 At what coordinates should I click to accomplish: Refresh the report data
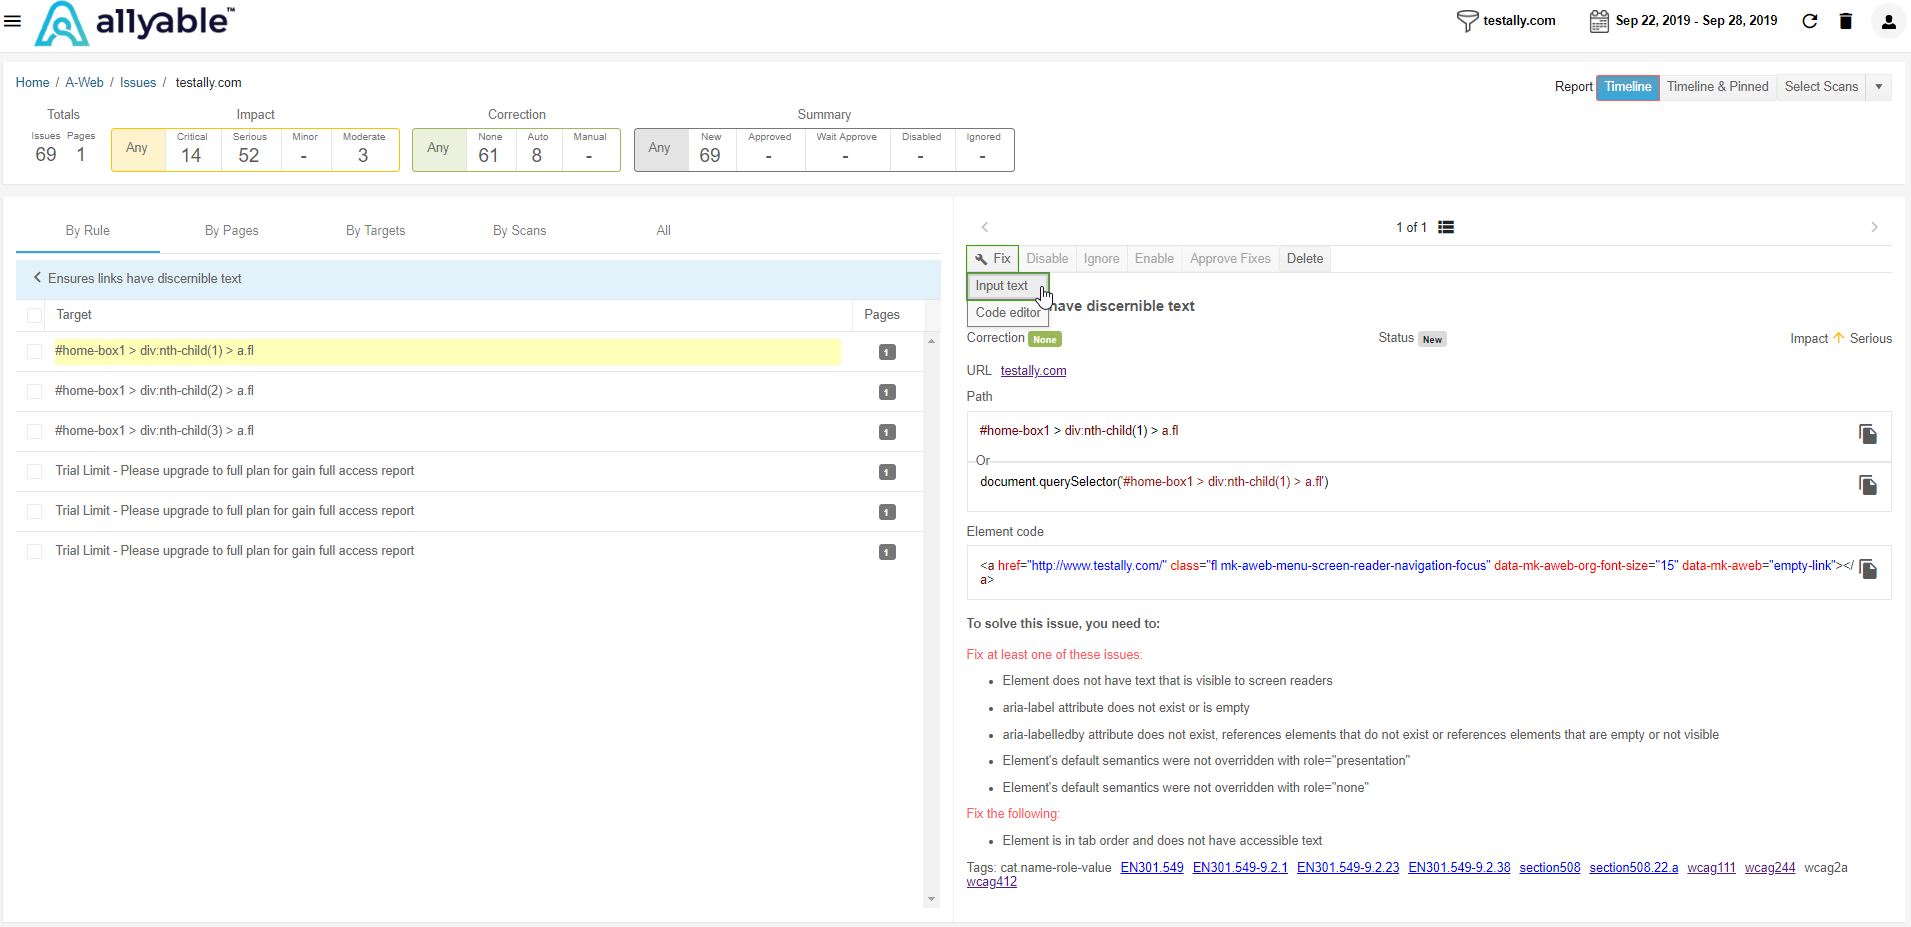(1810, 21)
